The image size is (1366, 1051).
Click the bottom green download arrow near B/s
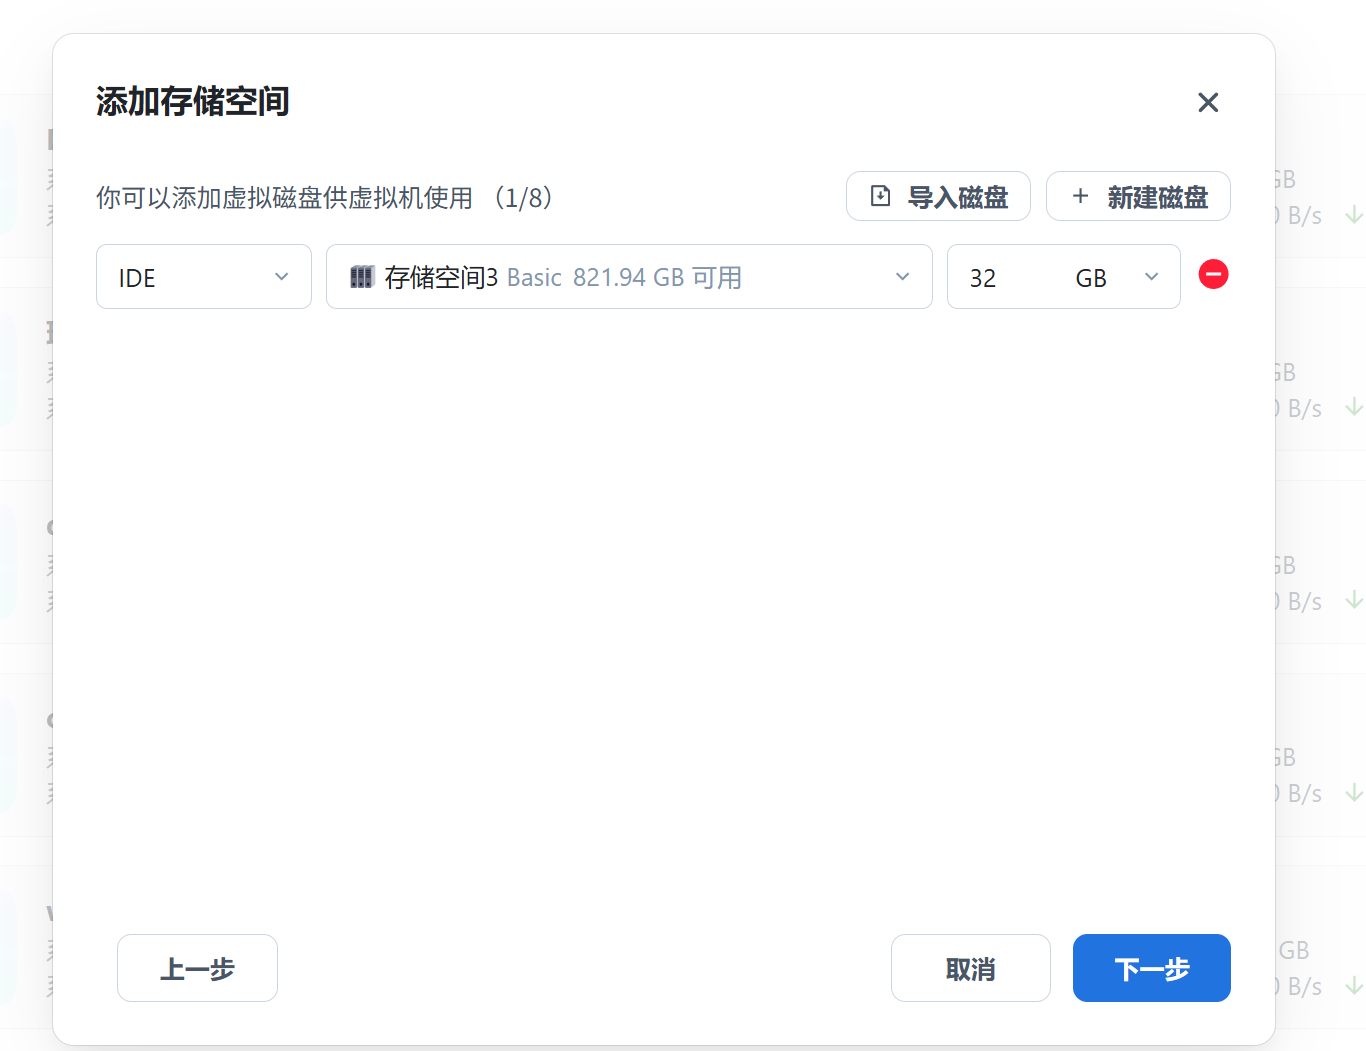click(x=1354, y=986)
